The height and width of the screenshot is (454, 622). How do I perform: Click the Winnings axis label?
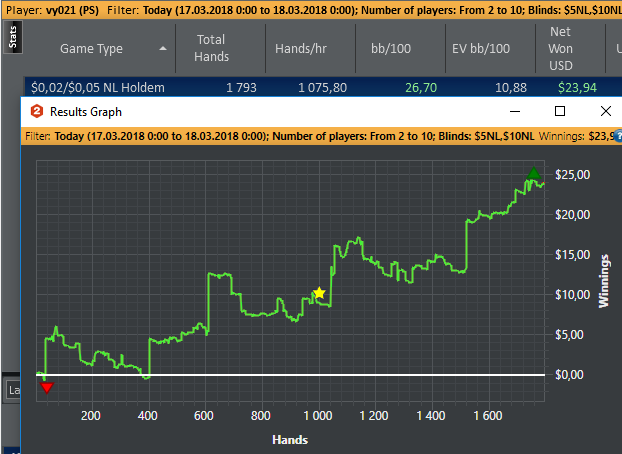(603, 281)
